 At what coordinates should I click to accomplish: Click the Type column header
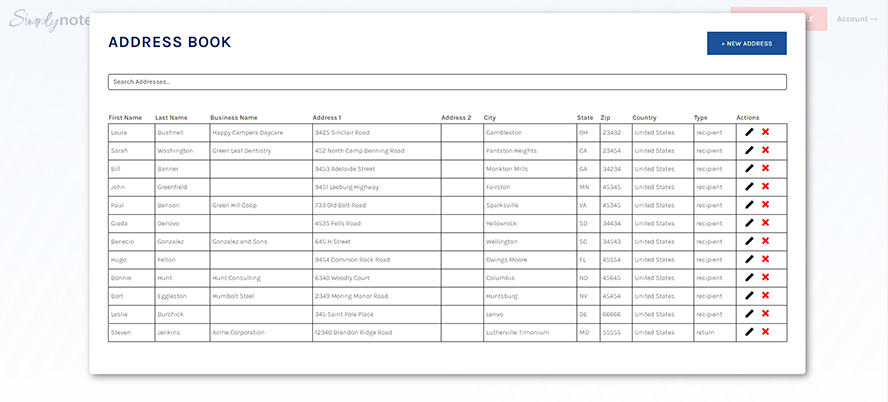point(701,118)
